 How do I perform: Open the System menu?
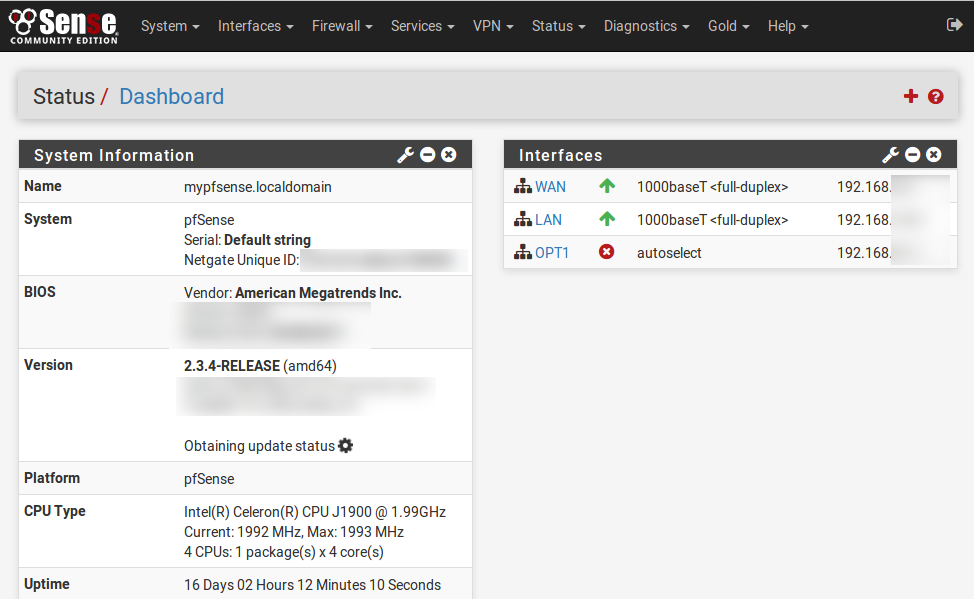170,26
